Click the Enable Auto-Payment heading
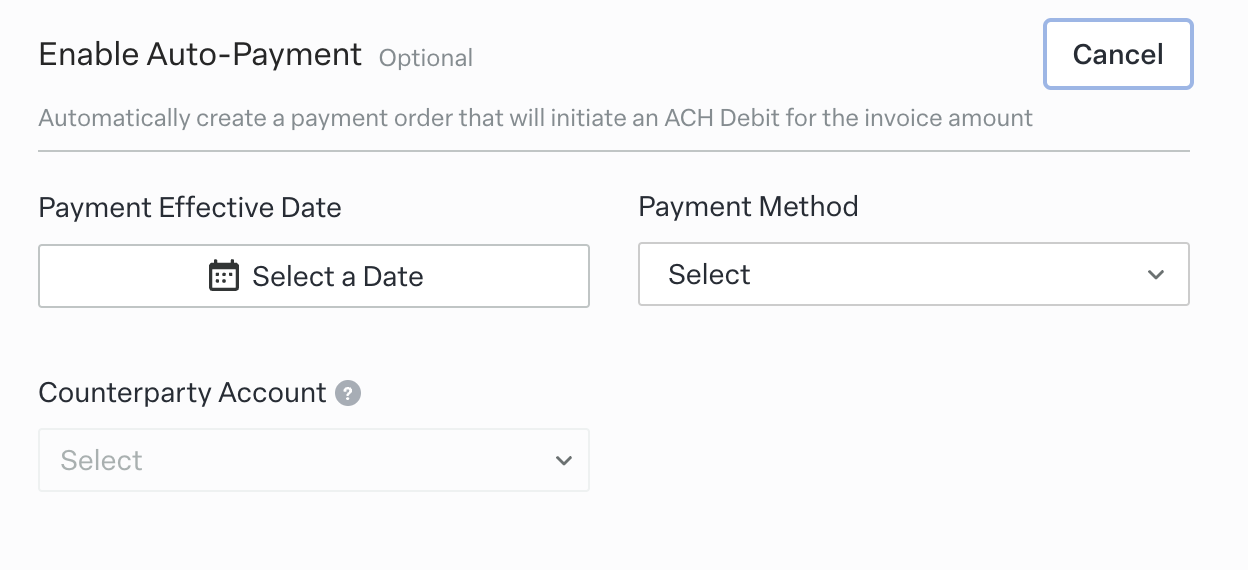 200,55
